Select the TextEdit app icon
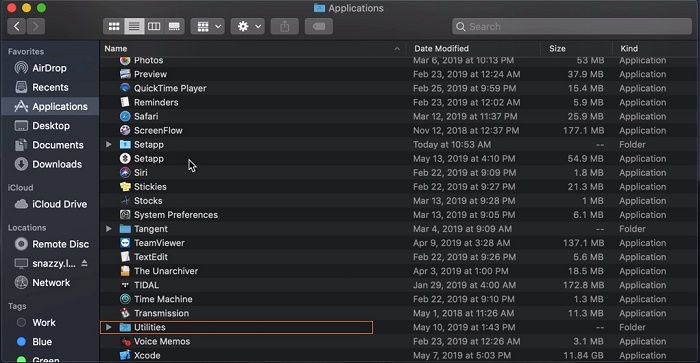 tap(125, 257)
